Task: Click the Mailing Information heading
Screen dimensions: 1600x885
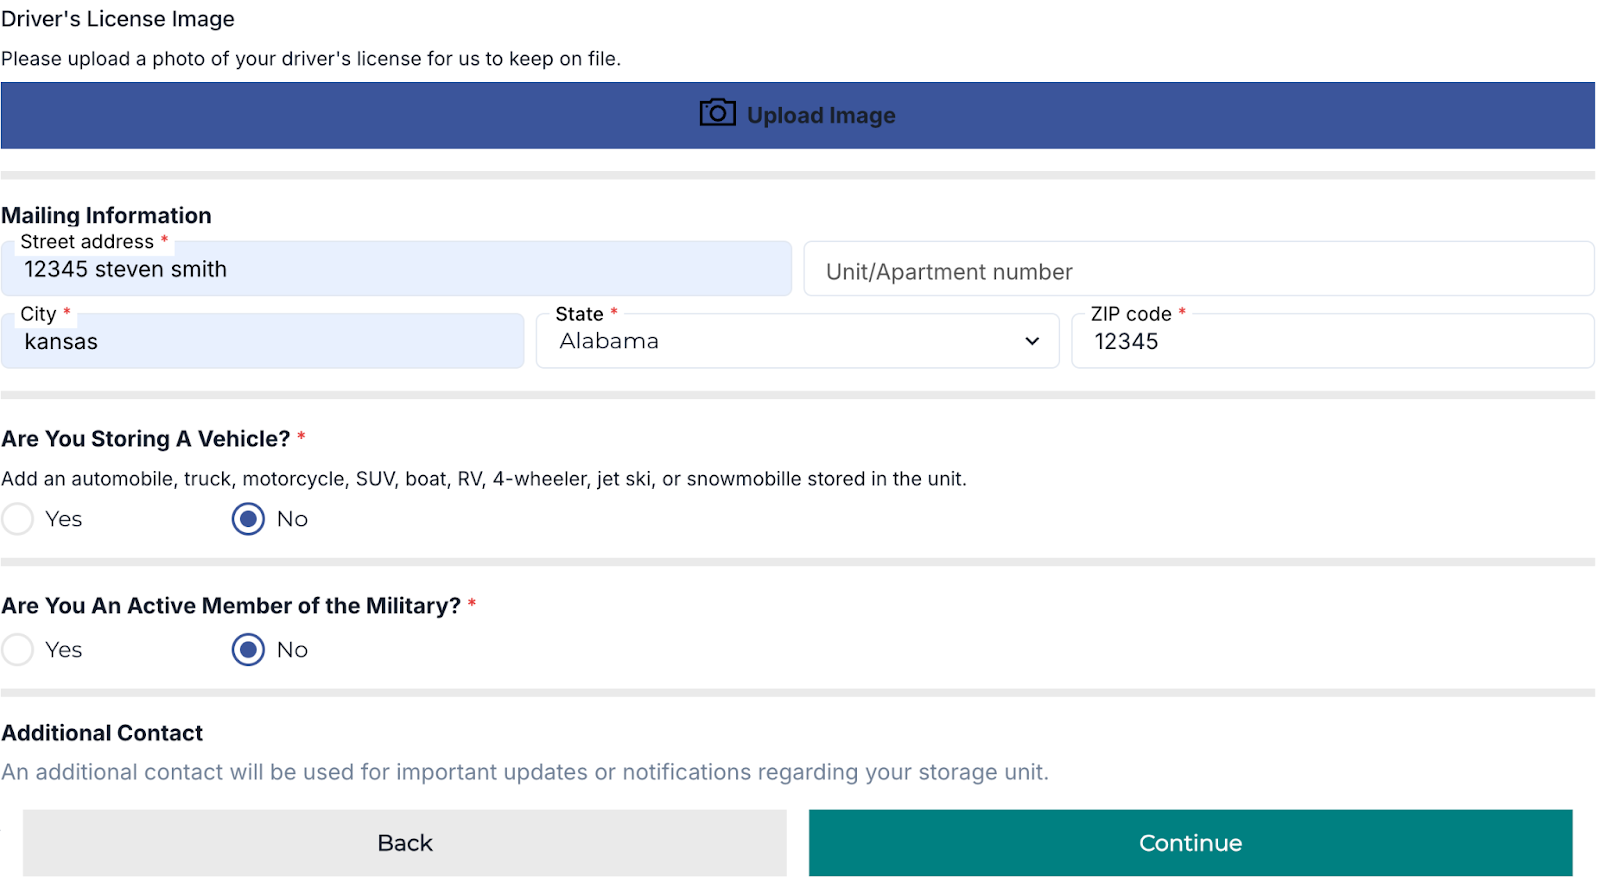Action: tap(106, 216)
